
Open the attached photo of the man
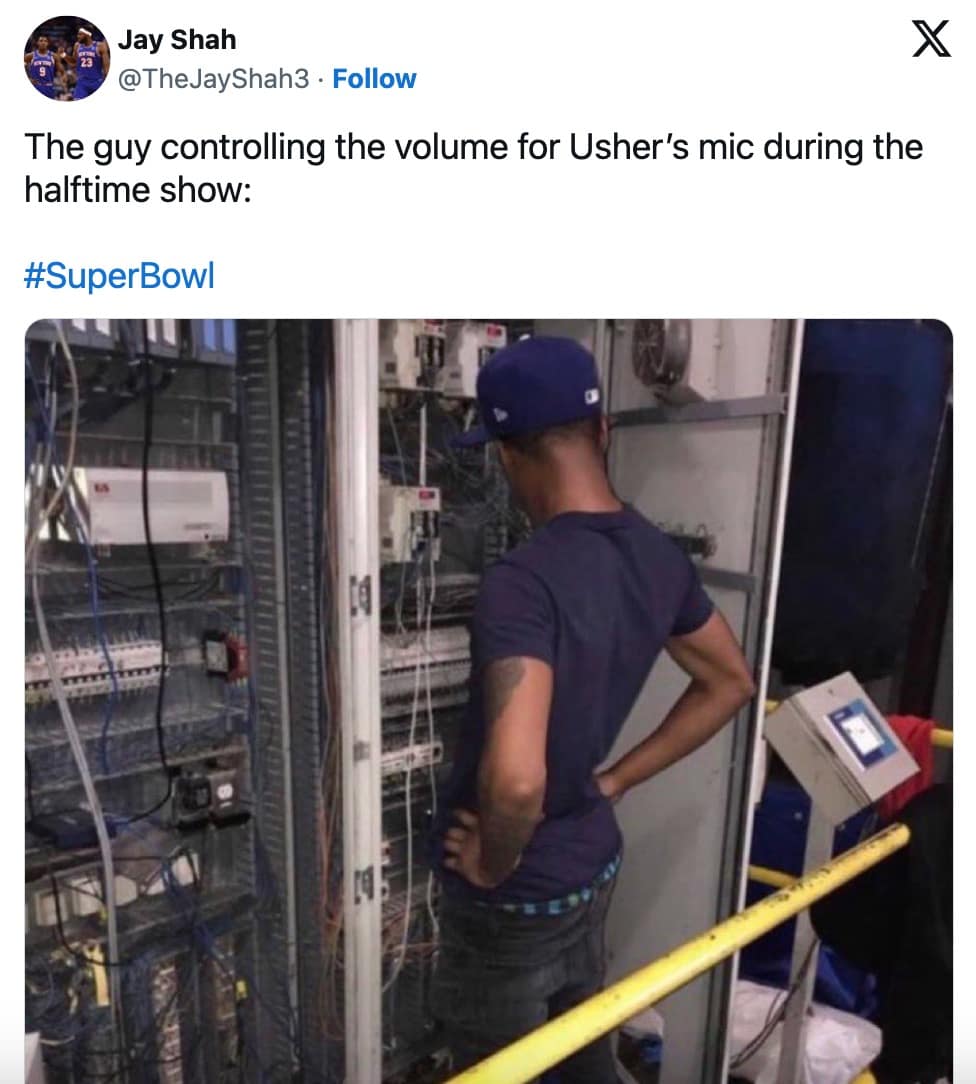coord(489,701)
